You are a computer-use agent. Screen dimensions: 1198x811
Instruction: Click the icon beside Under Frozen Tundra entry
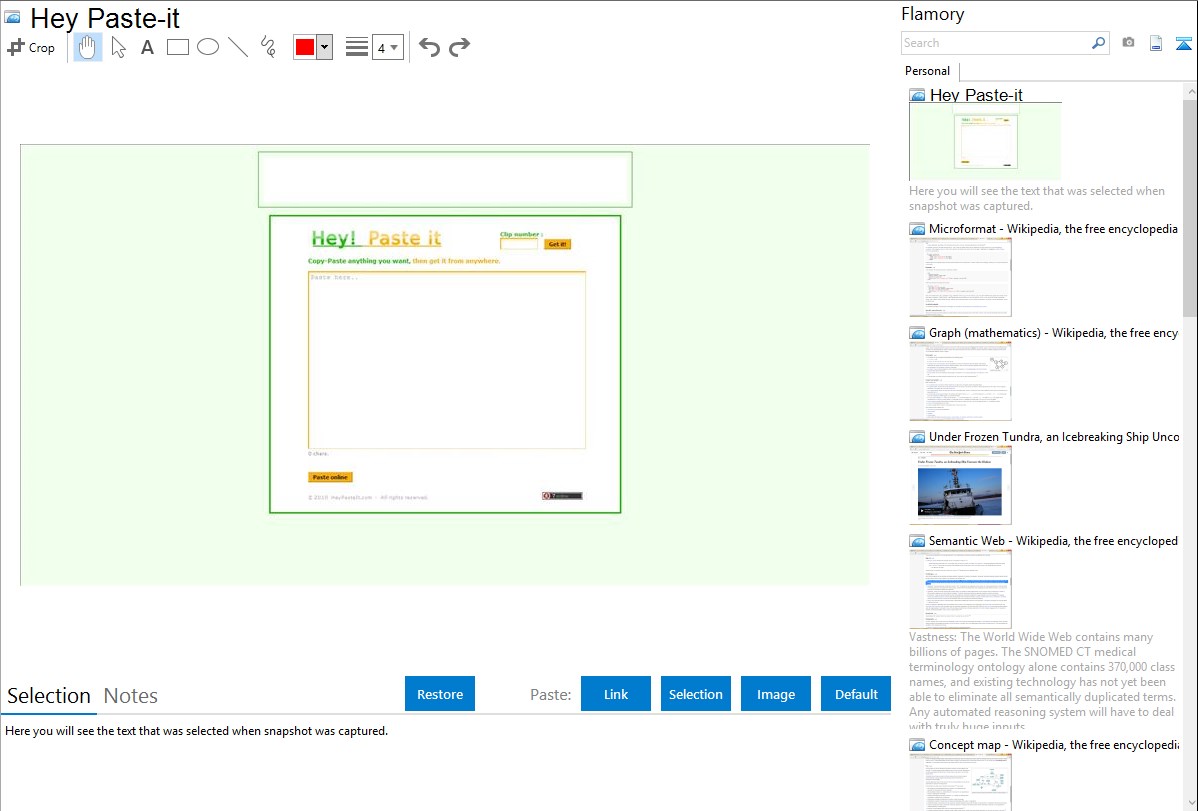[x=918, y=437]
